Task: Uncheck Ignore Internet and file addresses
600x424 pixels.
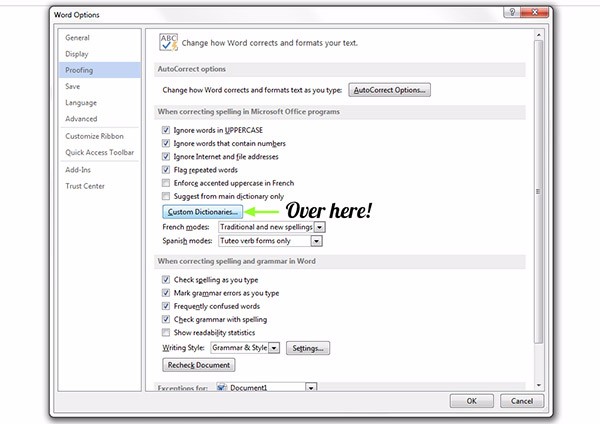Action: (x=166, y=157)
